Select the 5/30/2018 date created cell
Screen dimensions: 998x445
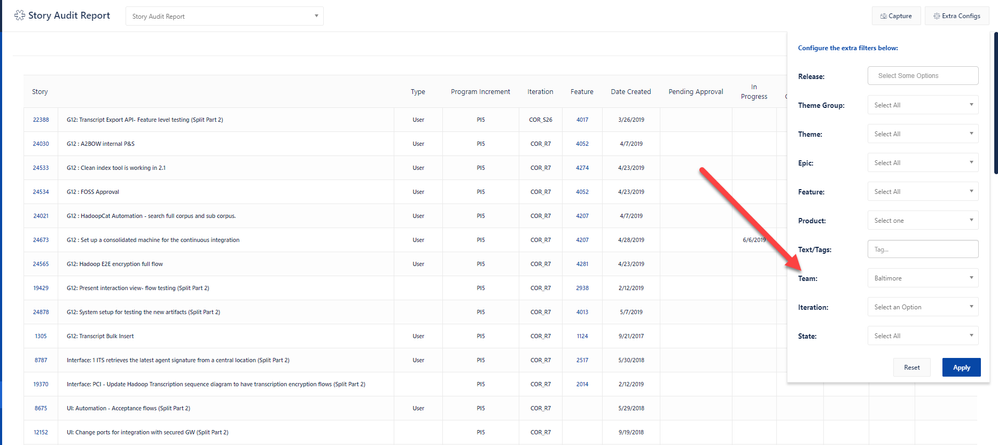coord(631,360)
